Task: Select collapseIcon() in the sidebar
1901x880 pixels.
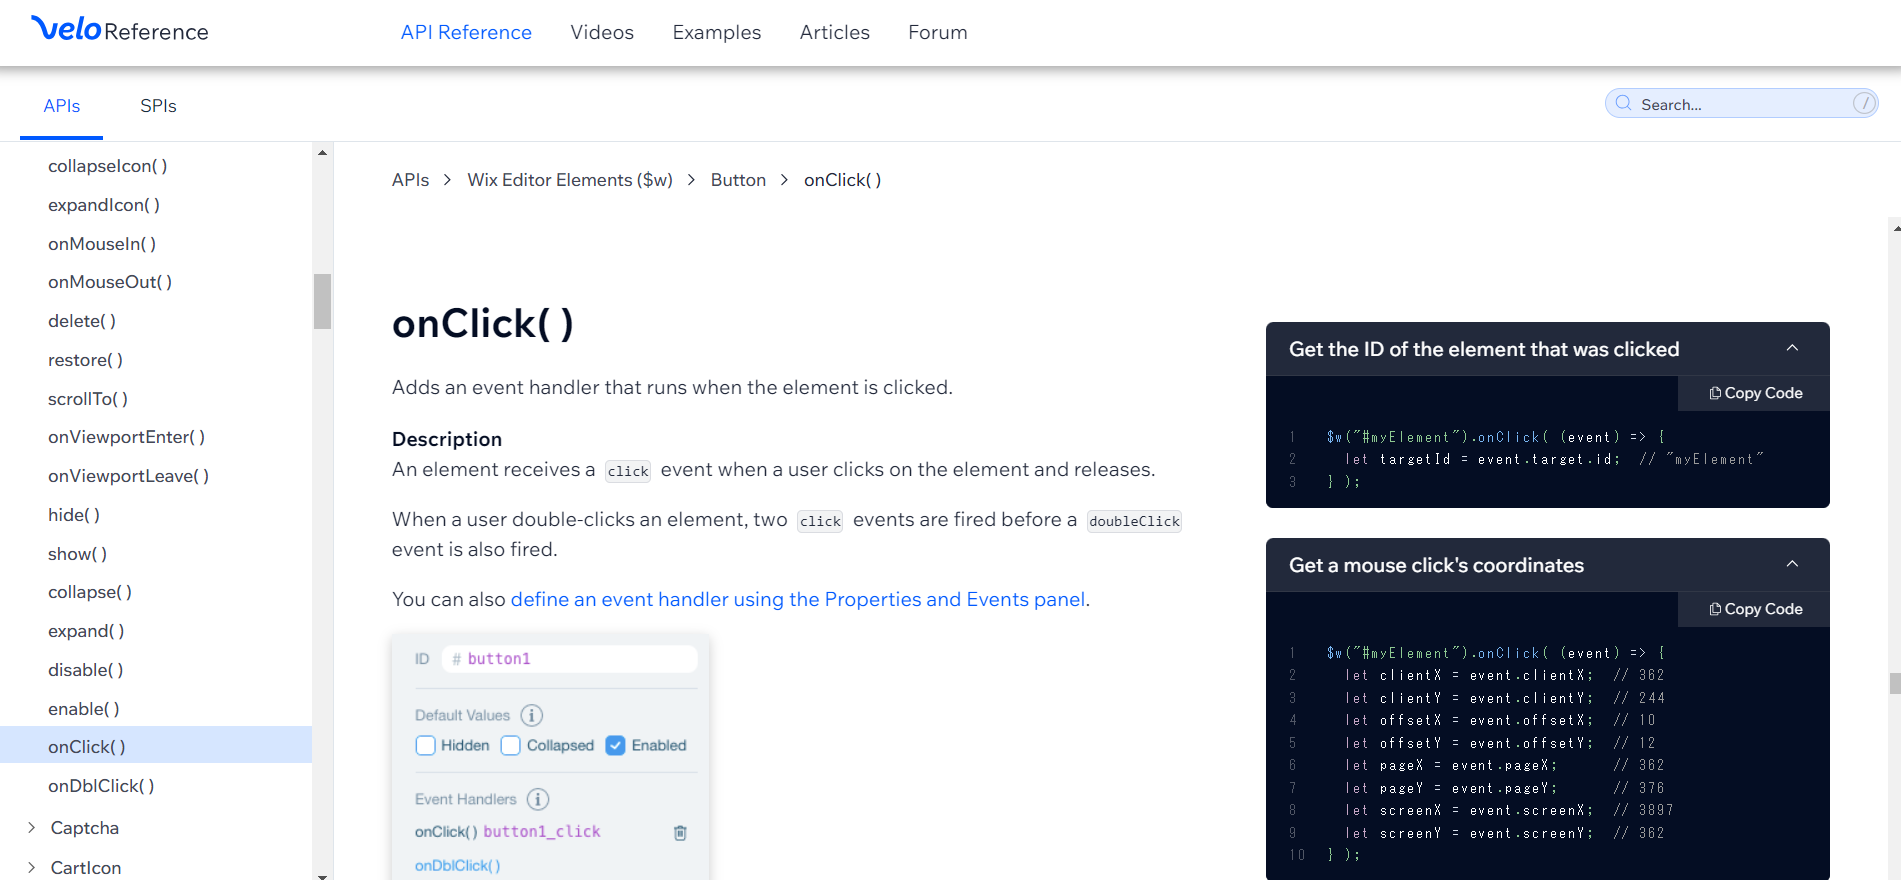Action: (108, 166)
